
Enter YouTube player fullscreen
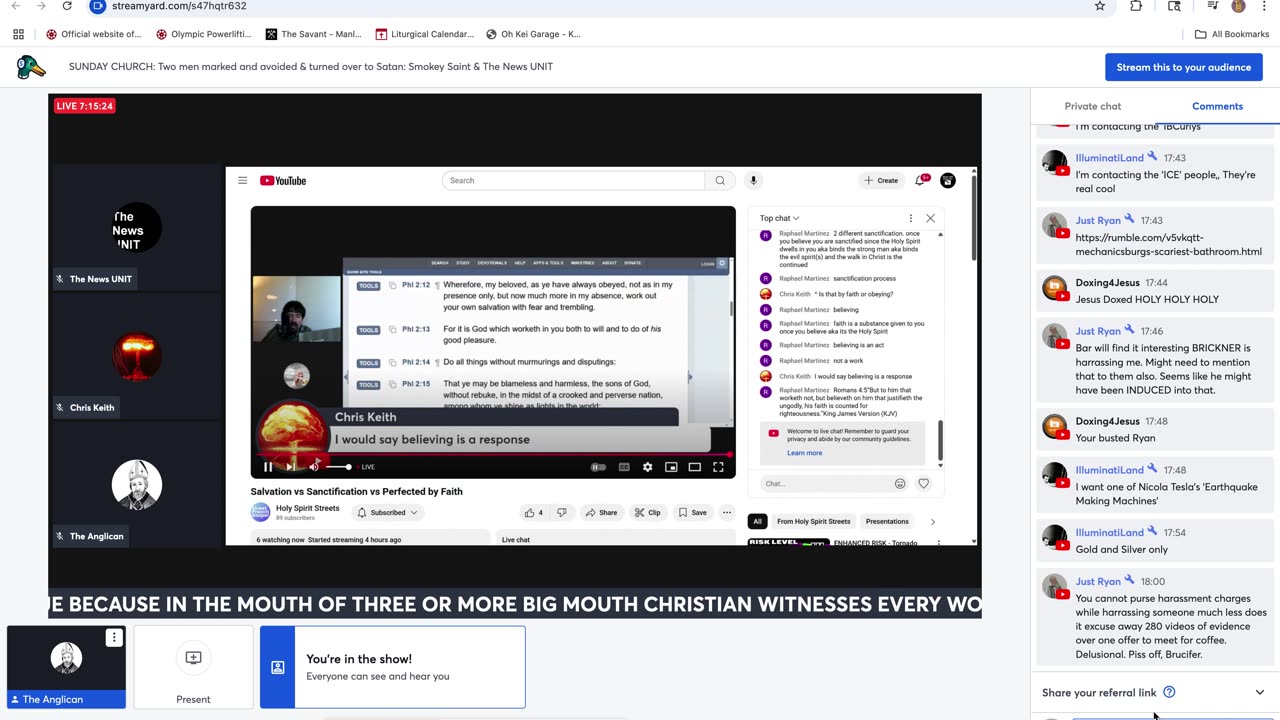click(718, 467)
